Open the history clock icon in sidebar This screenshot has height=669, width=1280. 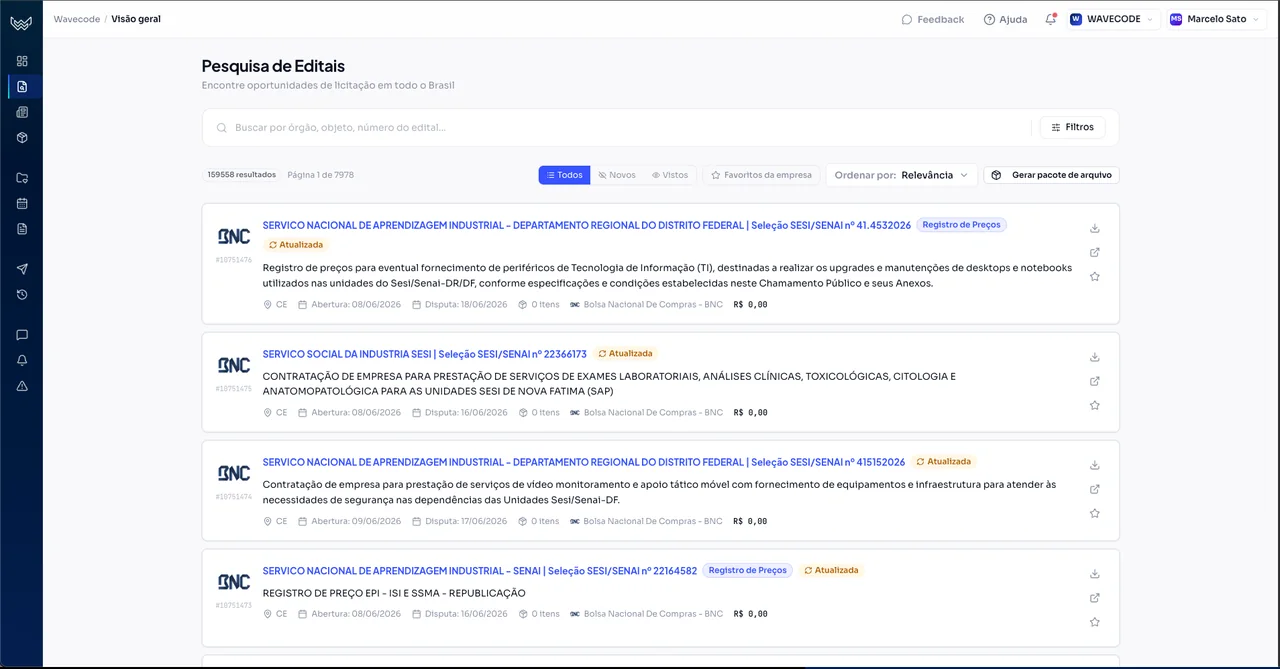click(x=22, y=295)
